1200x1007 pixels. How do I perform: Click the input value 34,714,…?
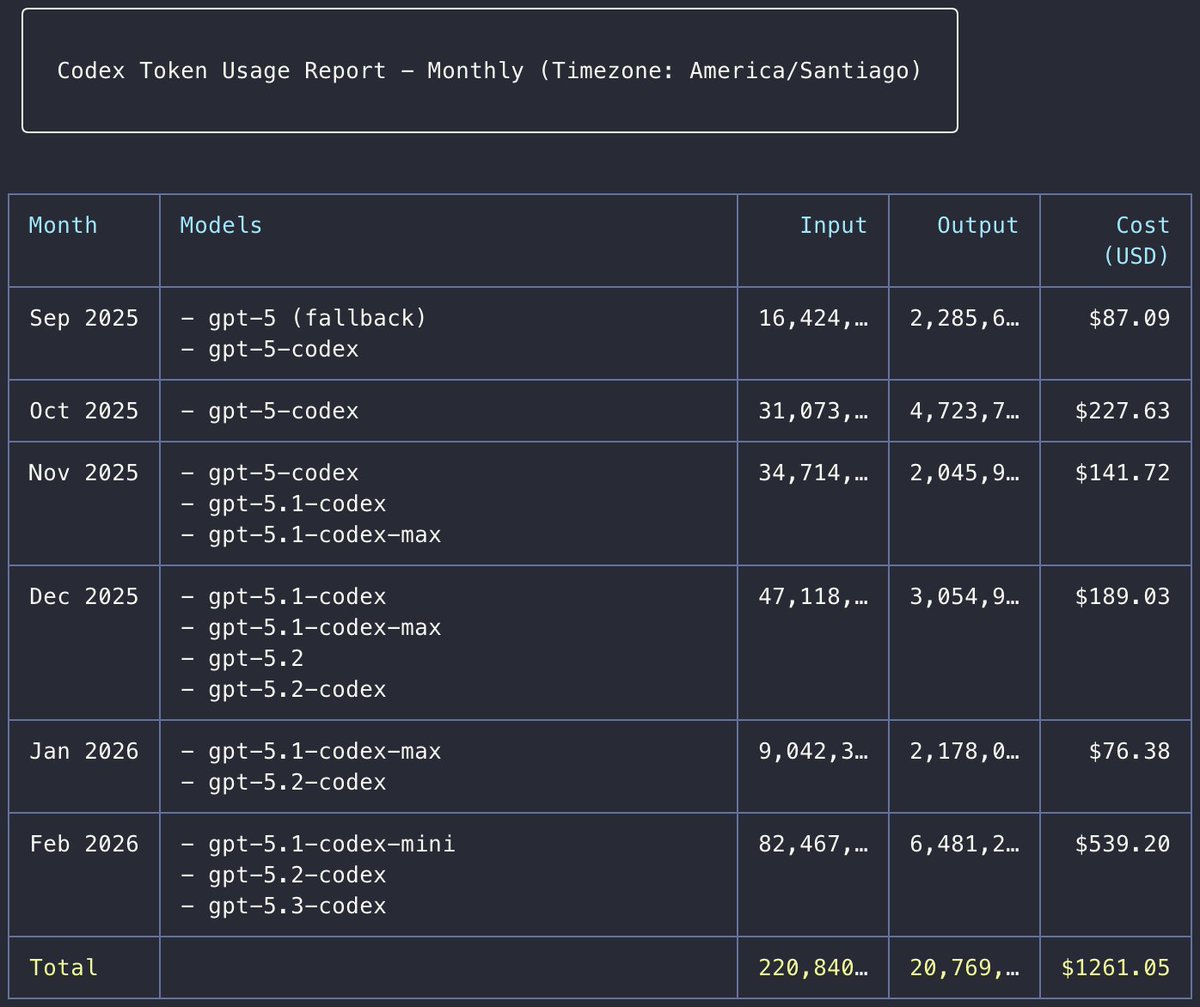click(814, 474)
